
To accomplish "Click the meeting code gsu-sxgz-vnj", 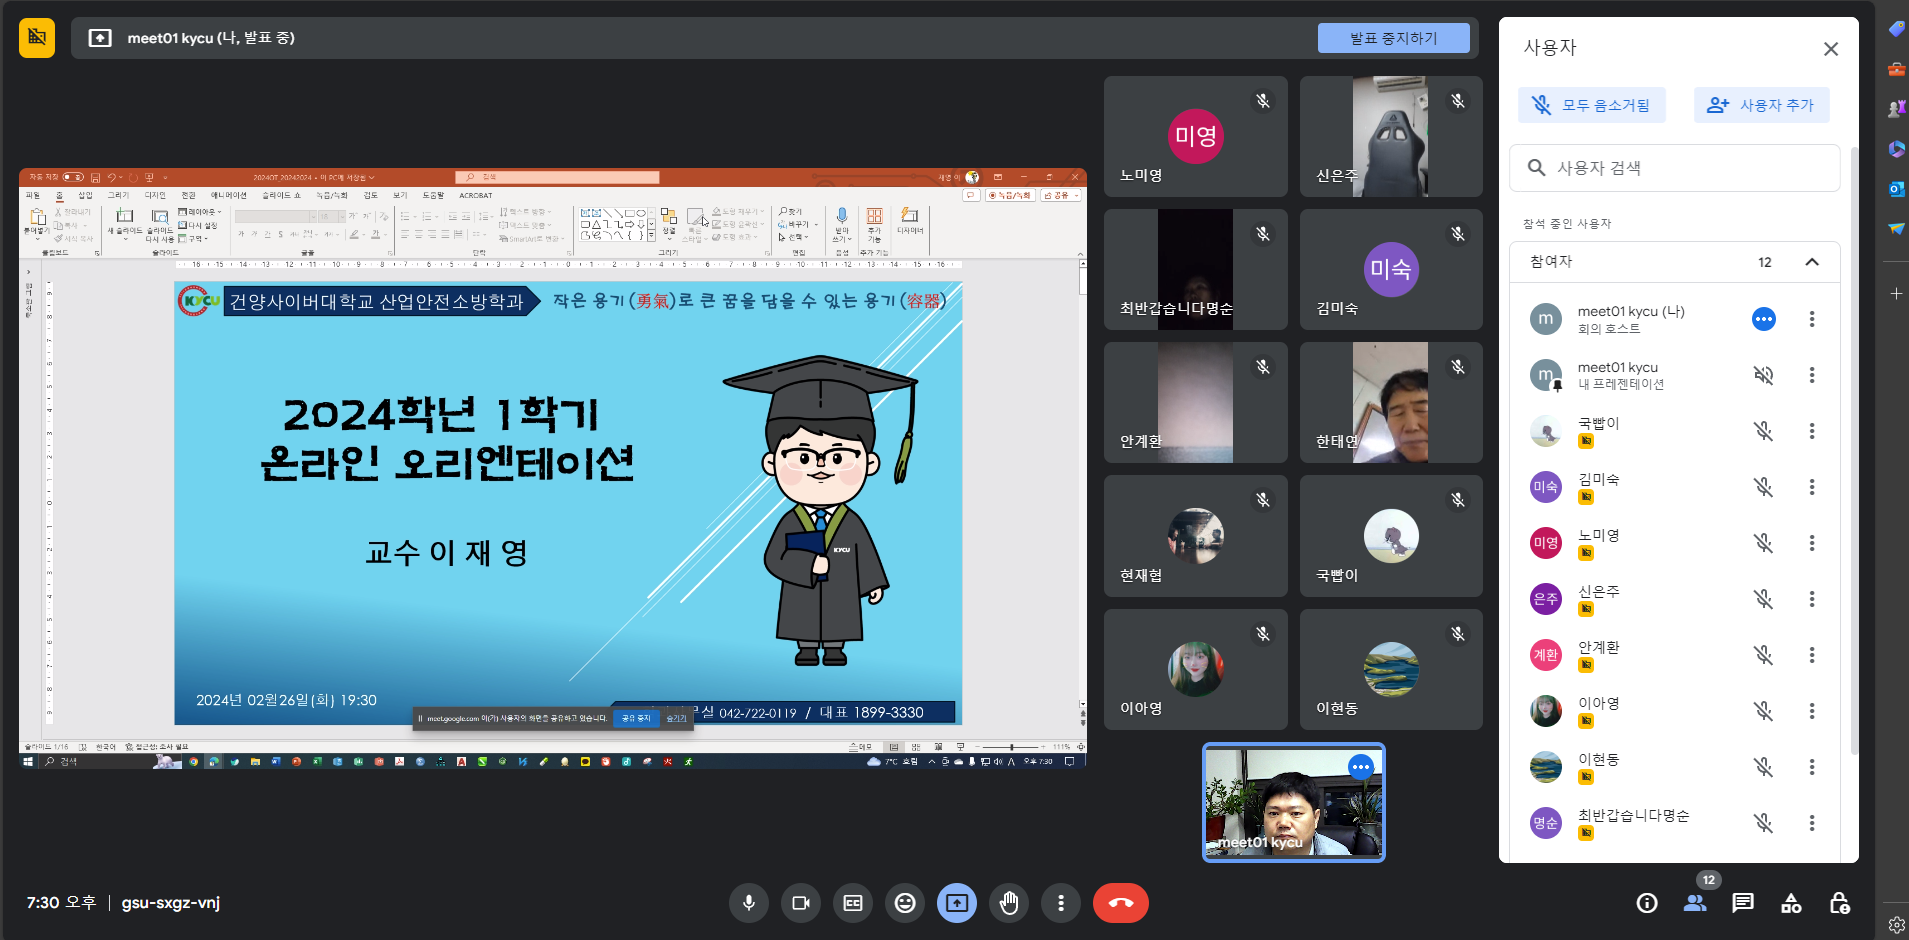I will (170, 903).
